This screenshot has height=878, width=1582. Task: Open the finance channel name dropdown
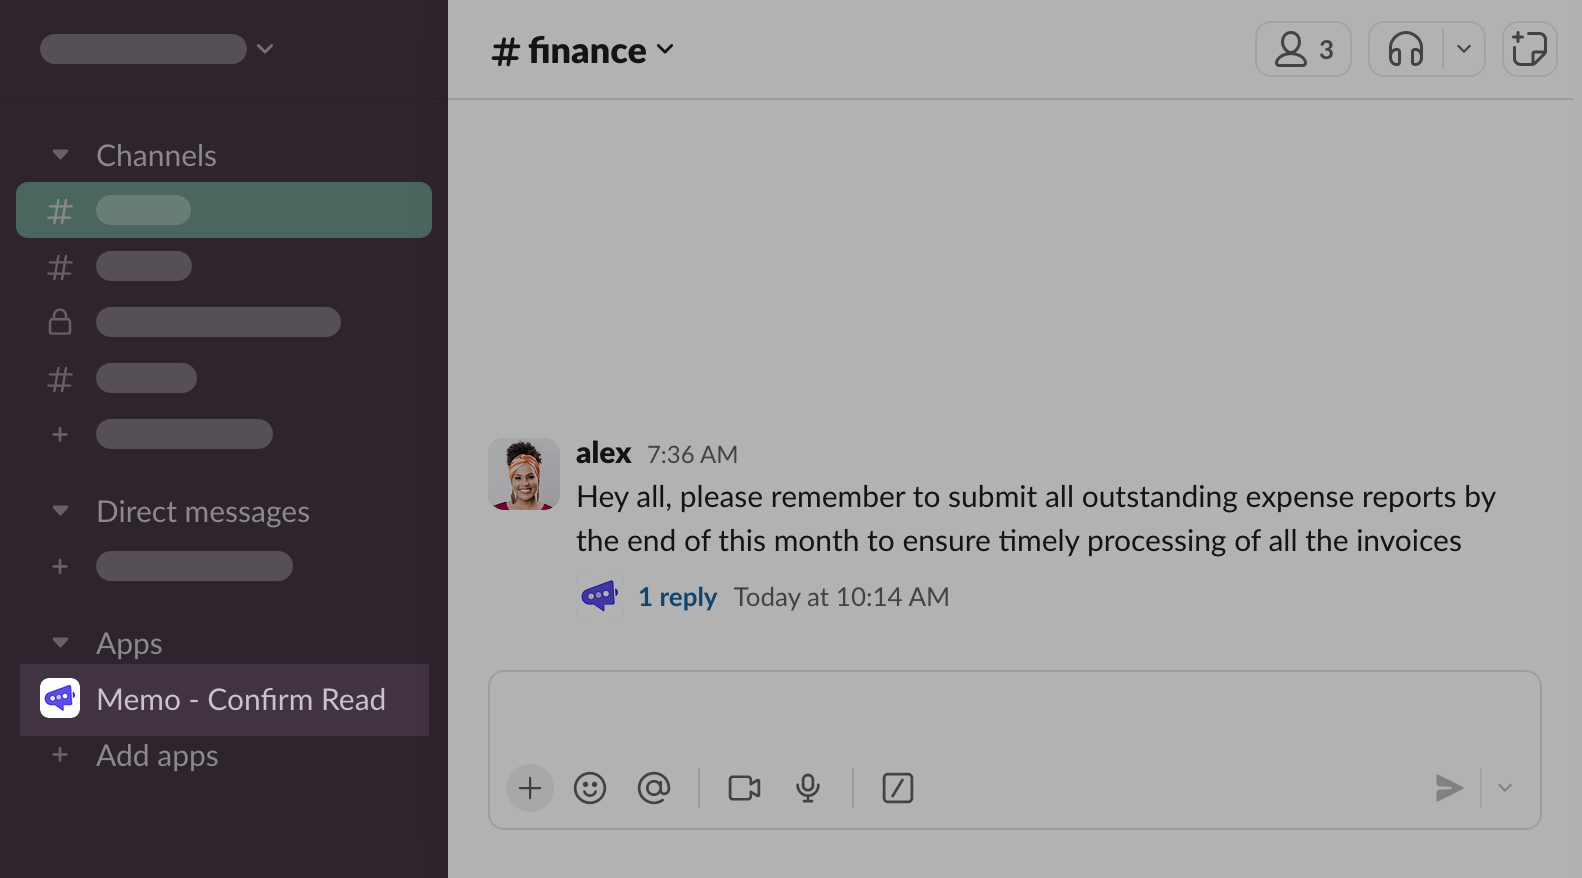pos(583,51)
